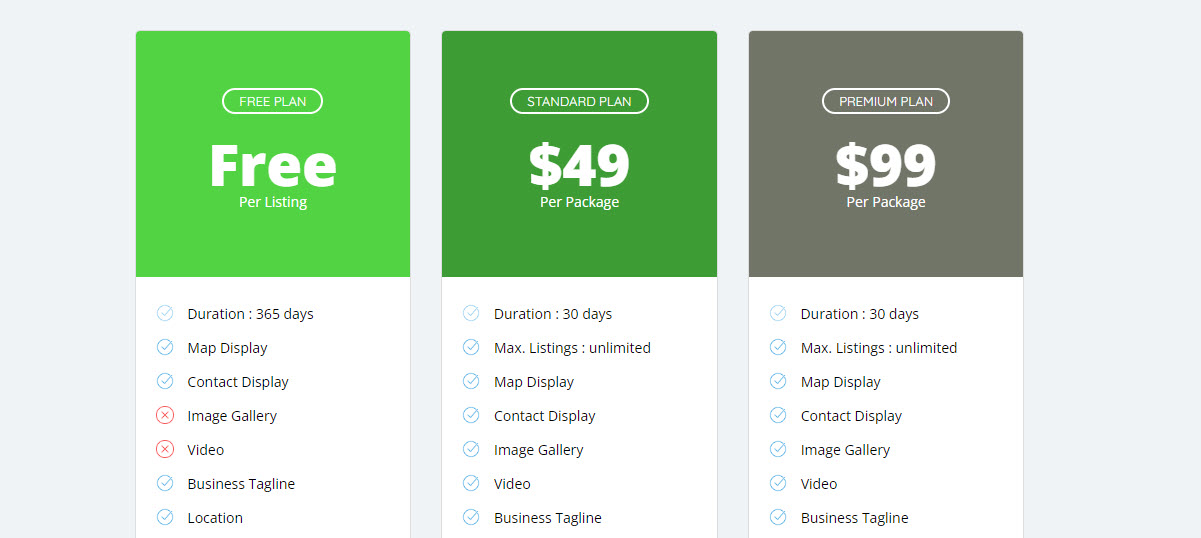Screen dimensions: 1201x538
Task: Click Premium plan Image Gallery check icon
Action: (x=778, y=449)
